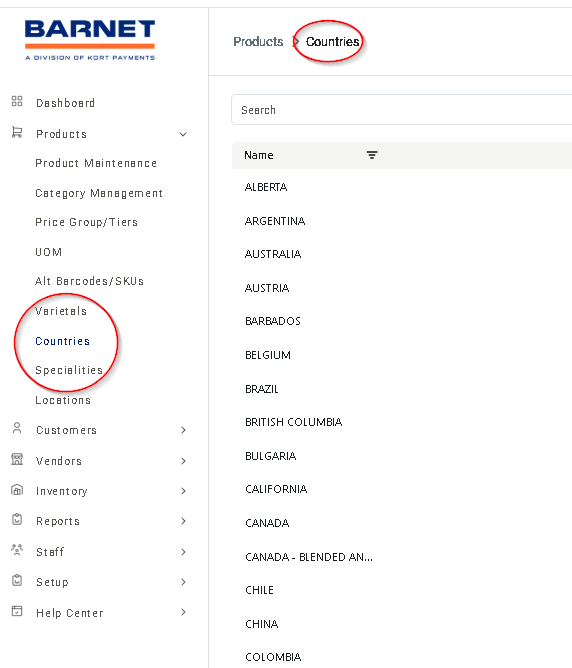Viewport: 572px width, 668px height.
Task: Click the BARNET logo
Action: [90, 40]
